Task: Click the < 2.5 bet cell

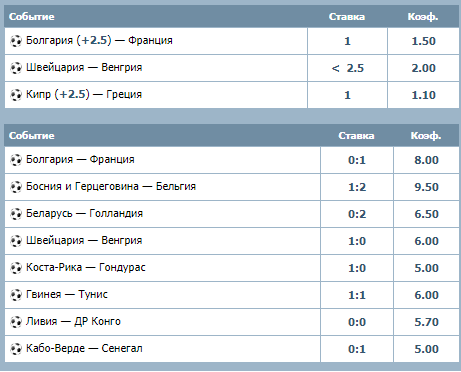Action: click(x=347, y=68)
